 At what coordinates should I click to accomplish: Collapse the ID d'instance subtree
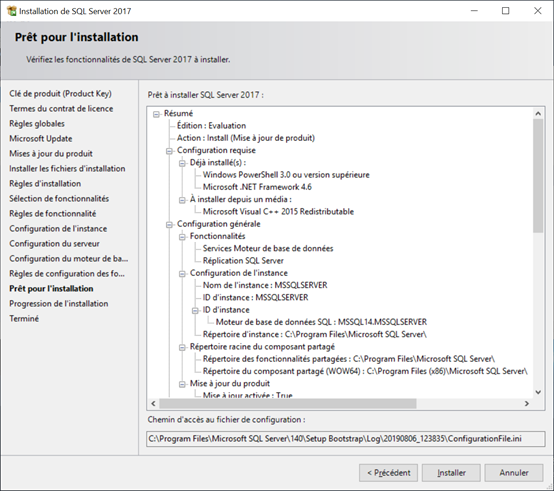(195, 310)
